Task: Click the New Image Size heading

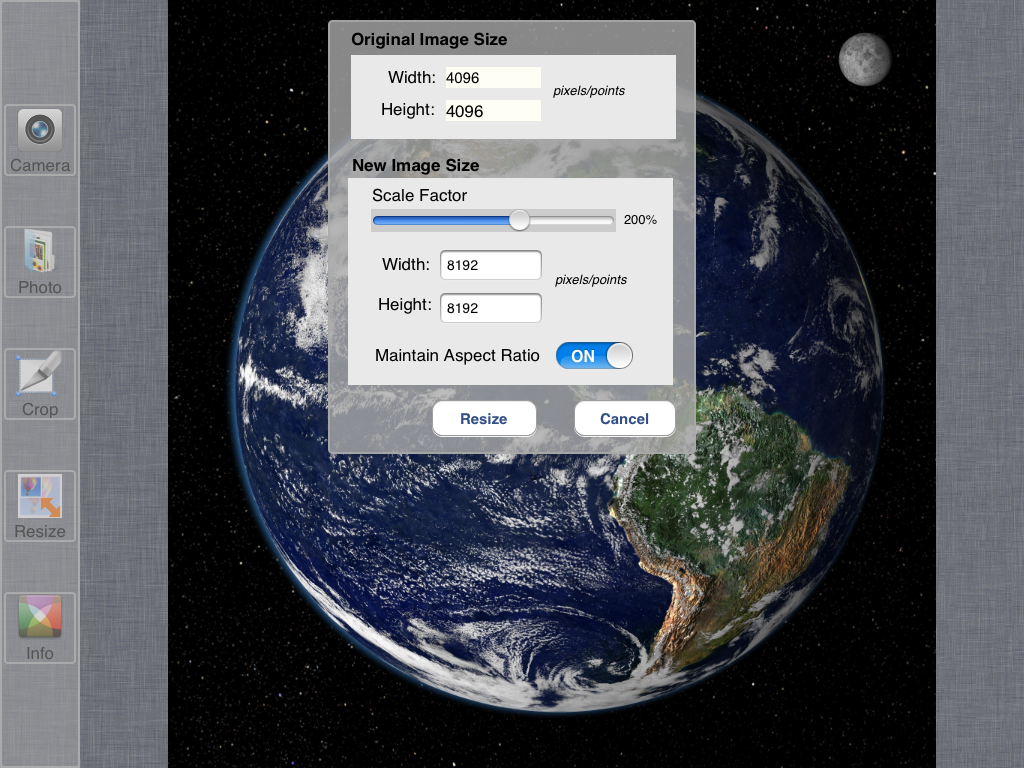Action: click(415, 165)
